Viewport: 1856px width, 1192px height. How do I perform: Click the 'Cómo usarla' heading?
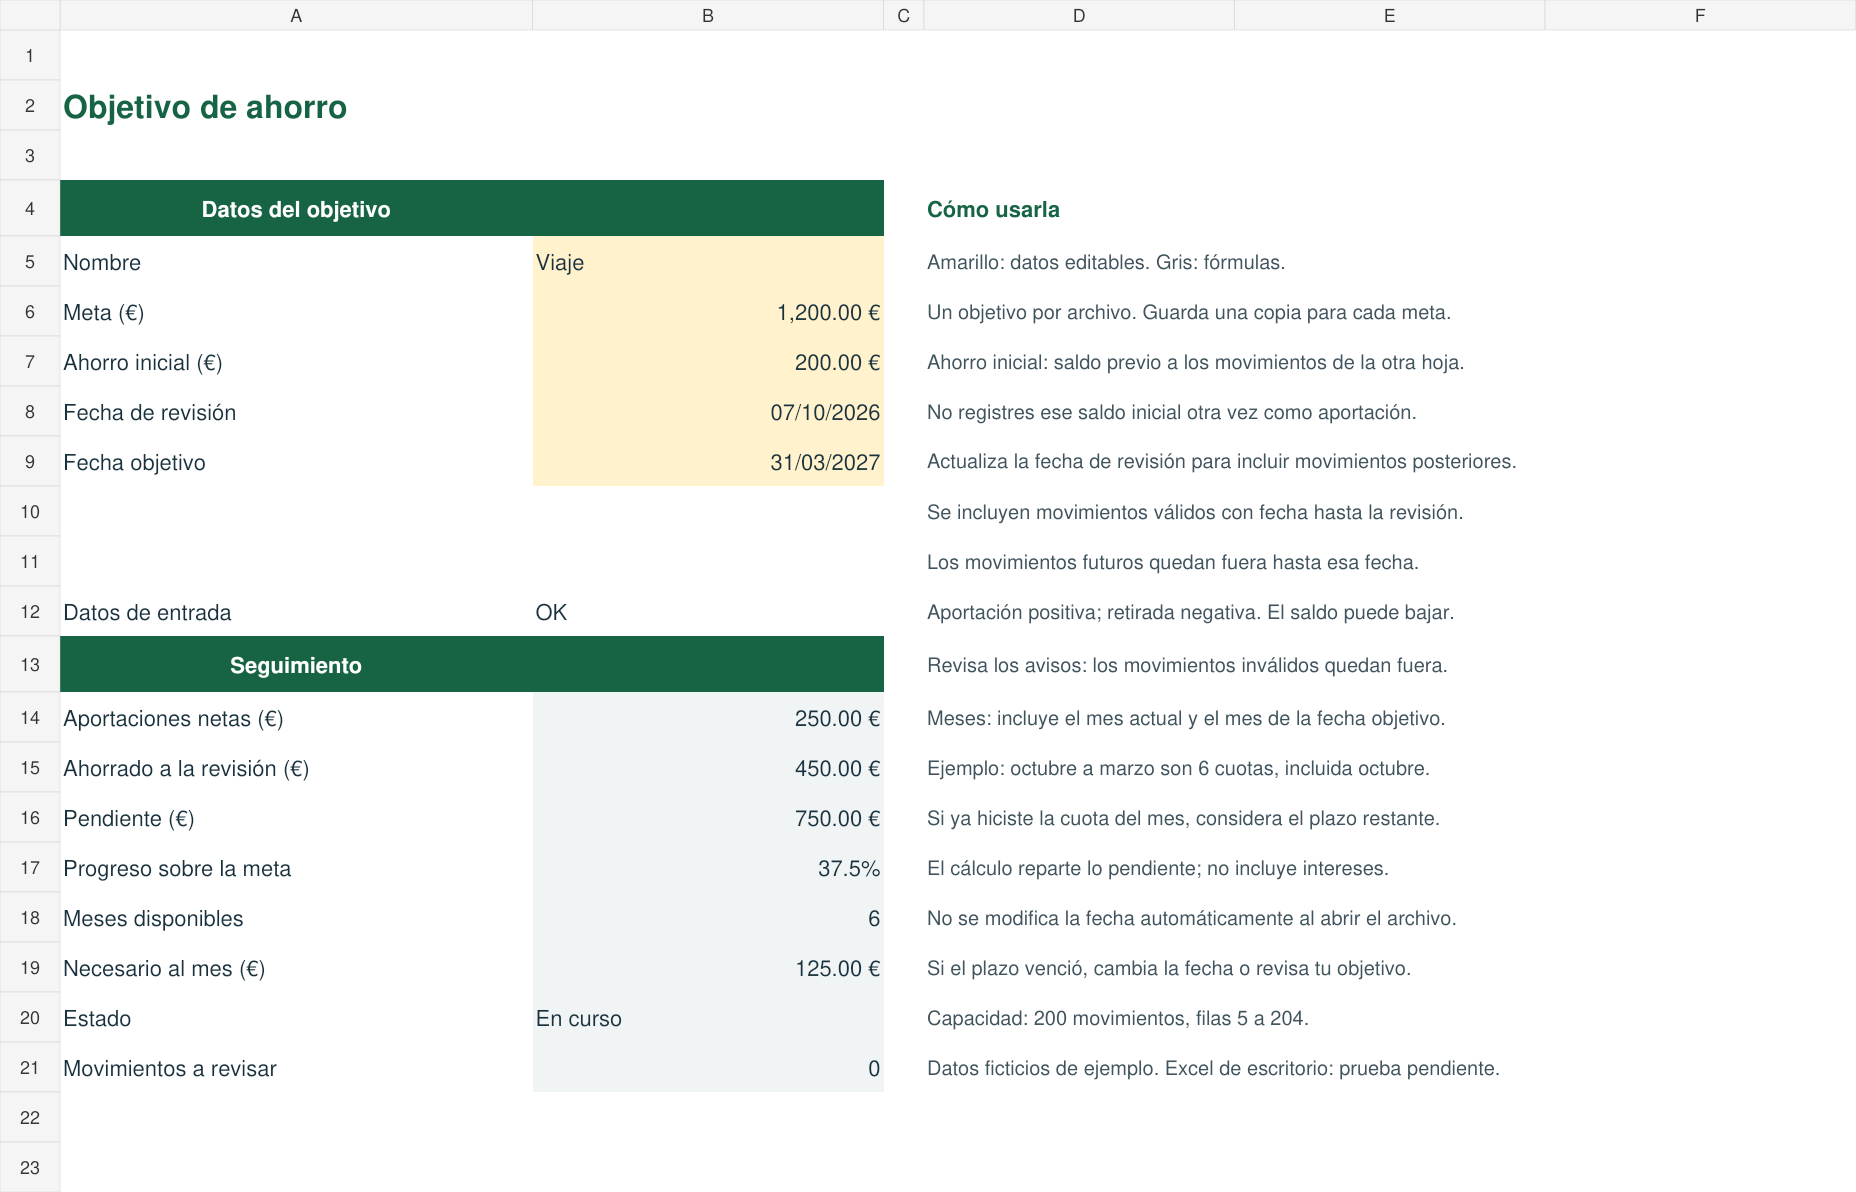[993, 209]
